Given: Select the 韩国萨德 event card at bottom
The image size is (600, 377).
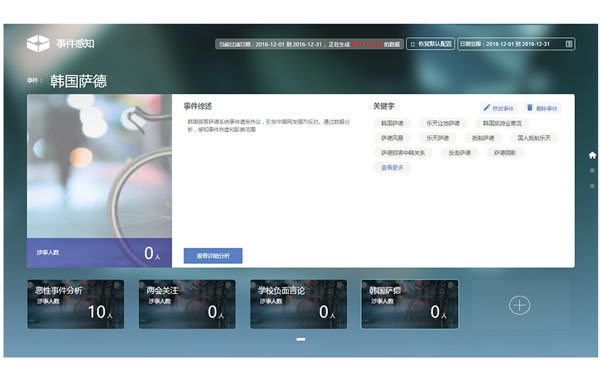Looking at the screenshot, I should [x=409, y=304].
